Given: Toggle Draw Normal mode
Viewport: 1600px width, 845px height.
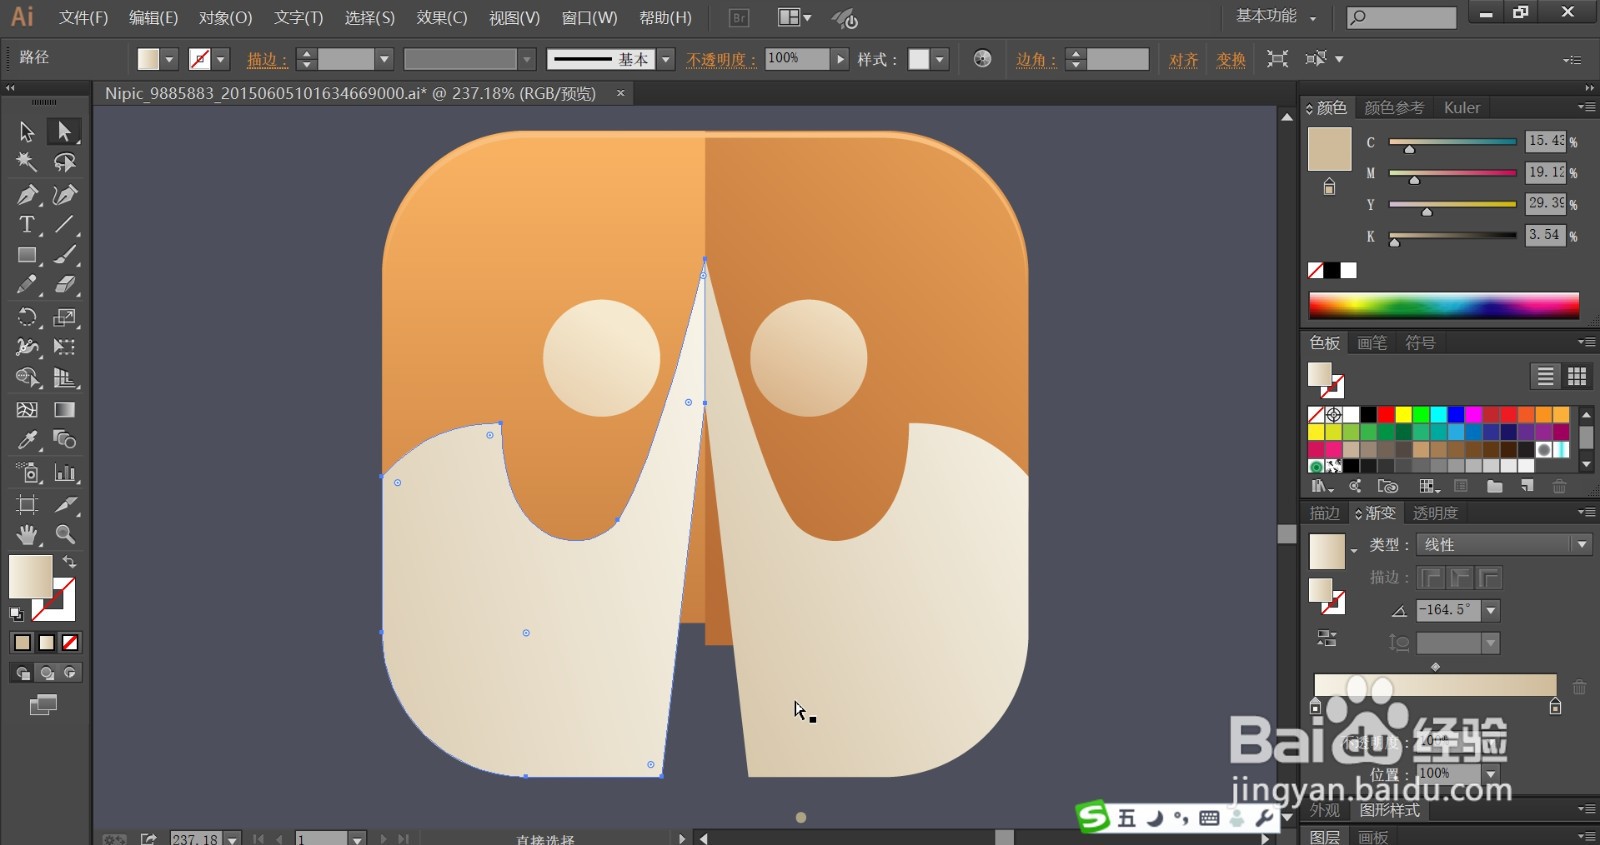Looking at the screenshot, I should [x=22, y=673].
